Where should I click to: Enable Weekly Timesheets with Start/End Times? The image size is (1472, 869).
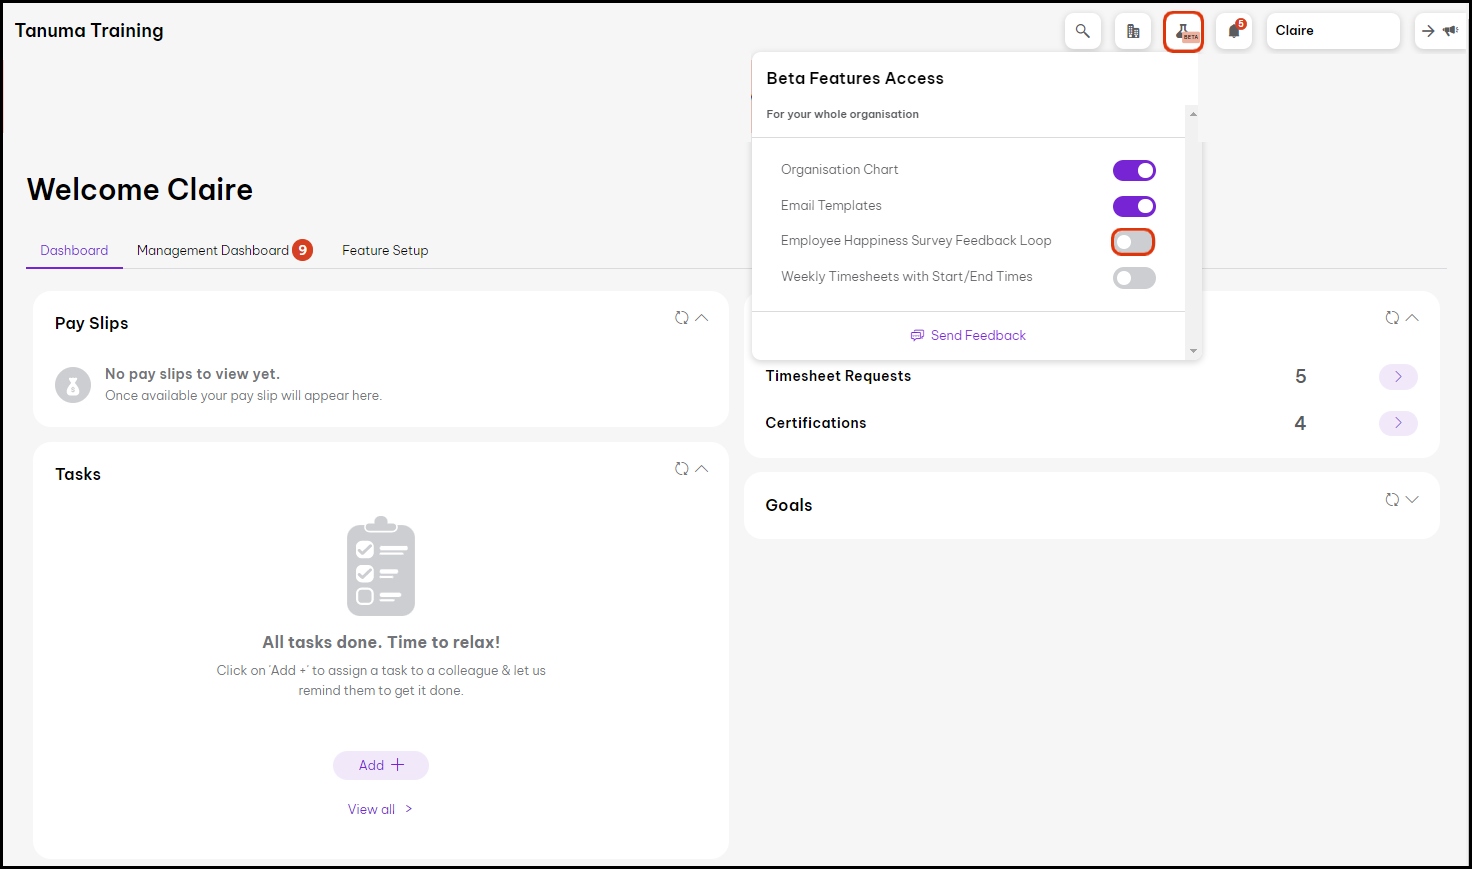(1134, 278)
